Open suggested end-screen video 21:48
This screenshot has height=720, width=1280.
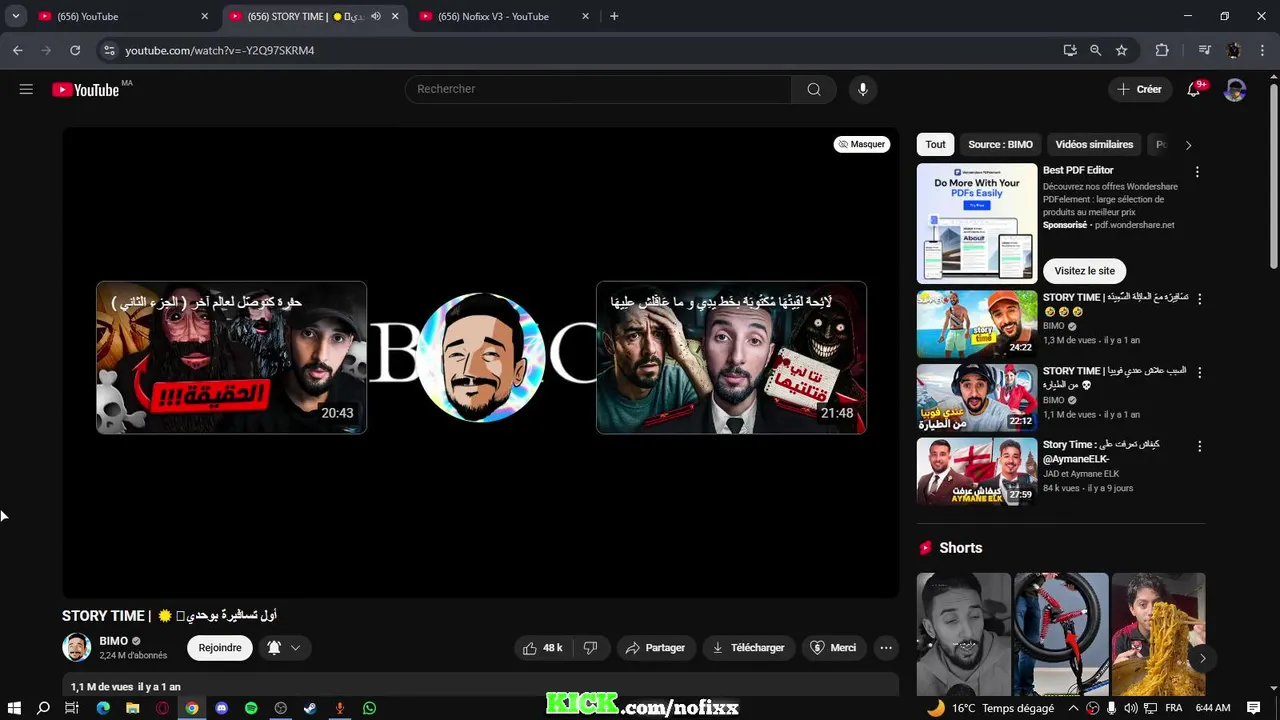731,357
